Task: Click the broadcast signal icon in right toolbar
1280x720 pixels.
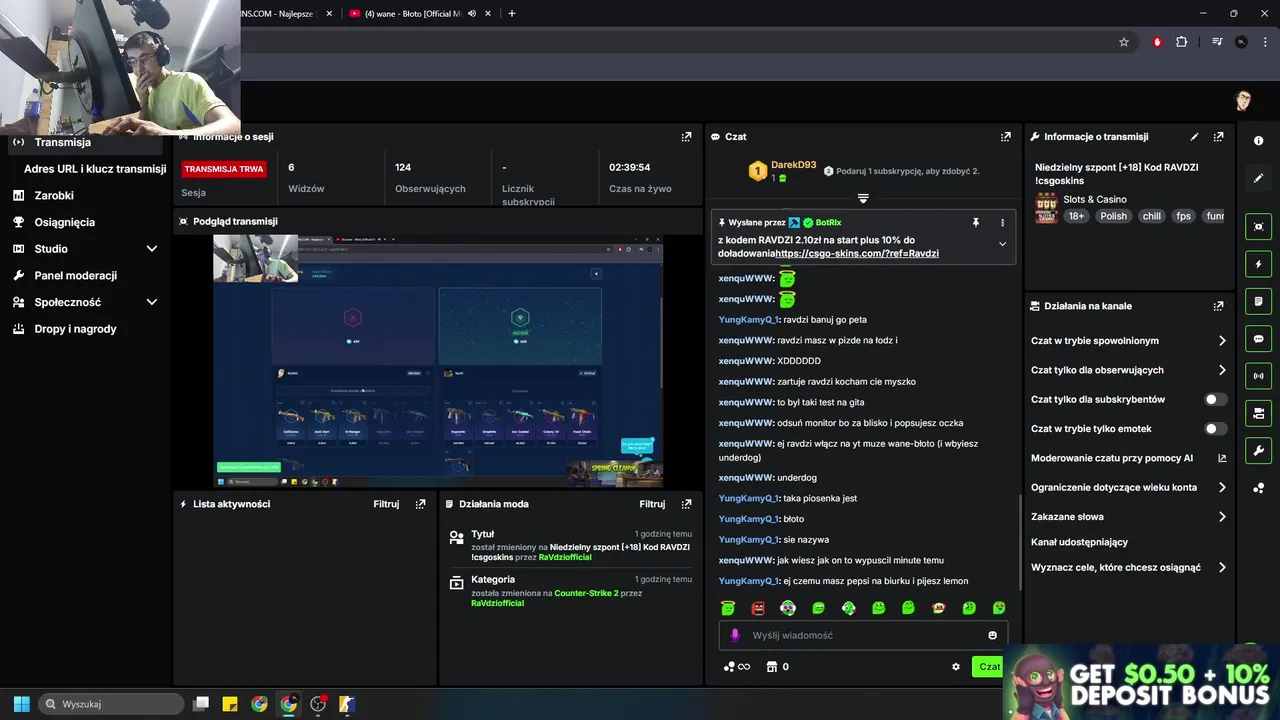Action: click(x=1258, y=376)
